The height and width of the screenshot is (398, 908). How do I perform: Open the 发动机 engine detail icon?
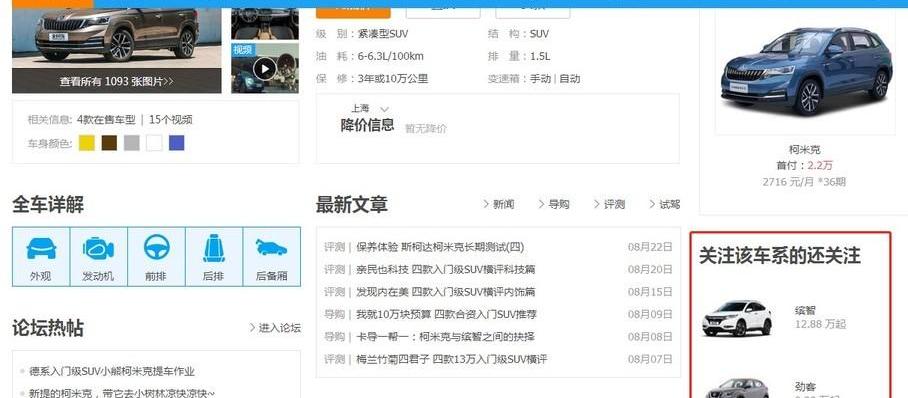[x=98, y=257]
